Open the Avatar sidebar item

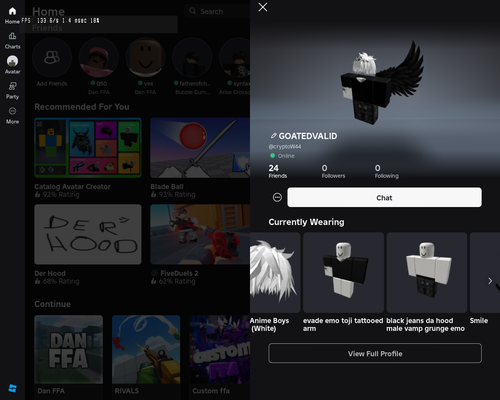pyautogui.click(x=12, y=65)
